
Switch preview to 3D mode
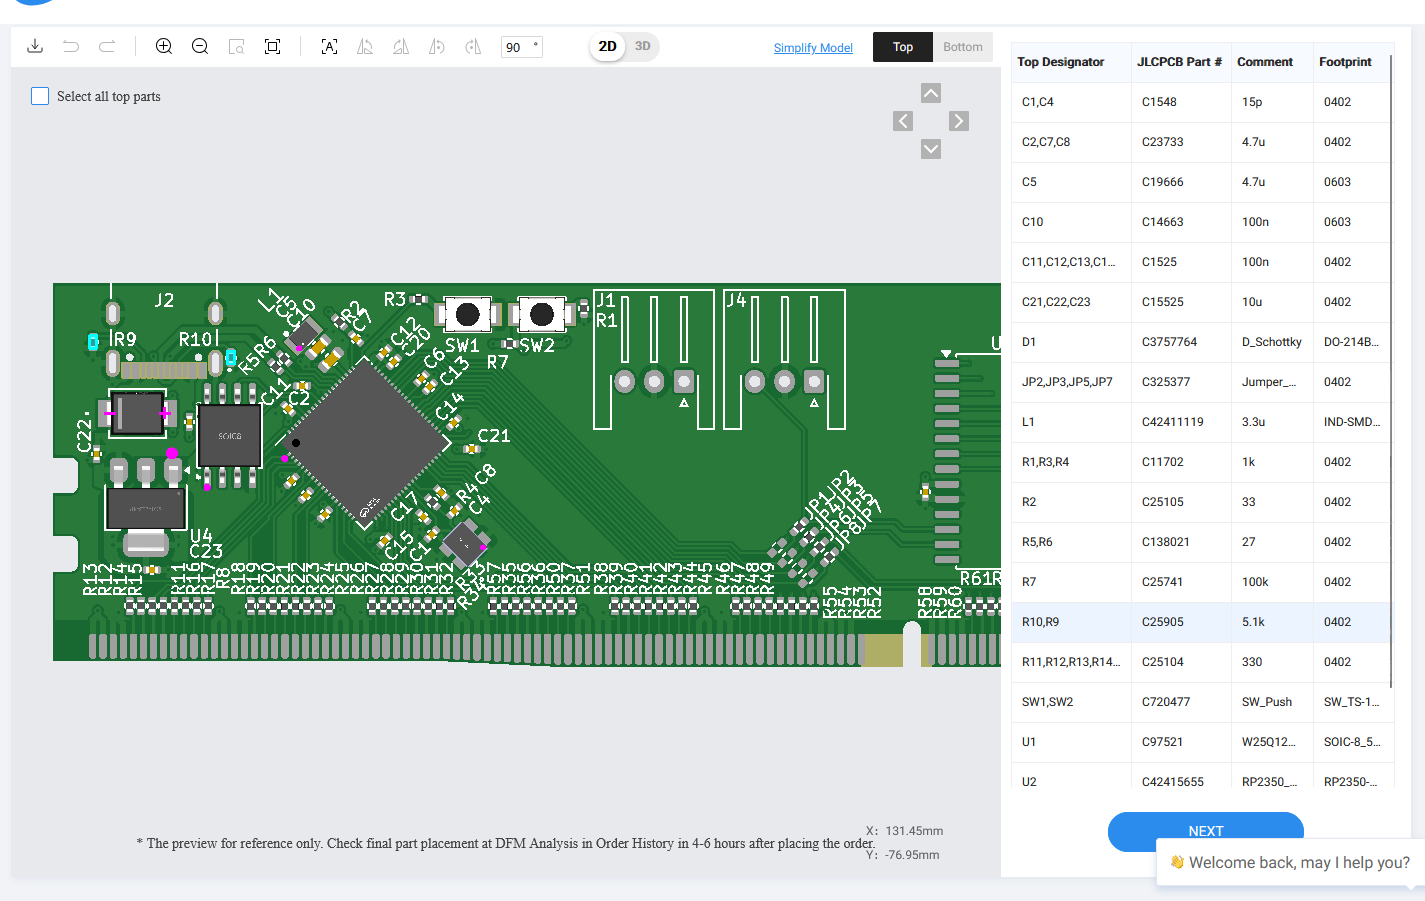(x=643, y=46)
